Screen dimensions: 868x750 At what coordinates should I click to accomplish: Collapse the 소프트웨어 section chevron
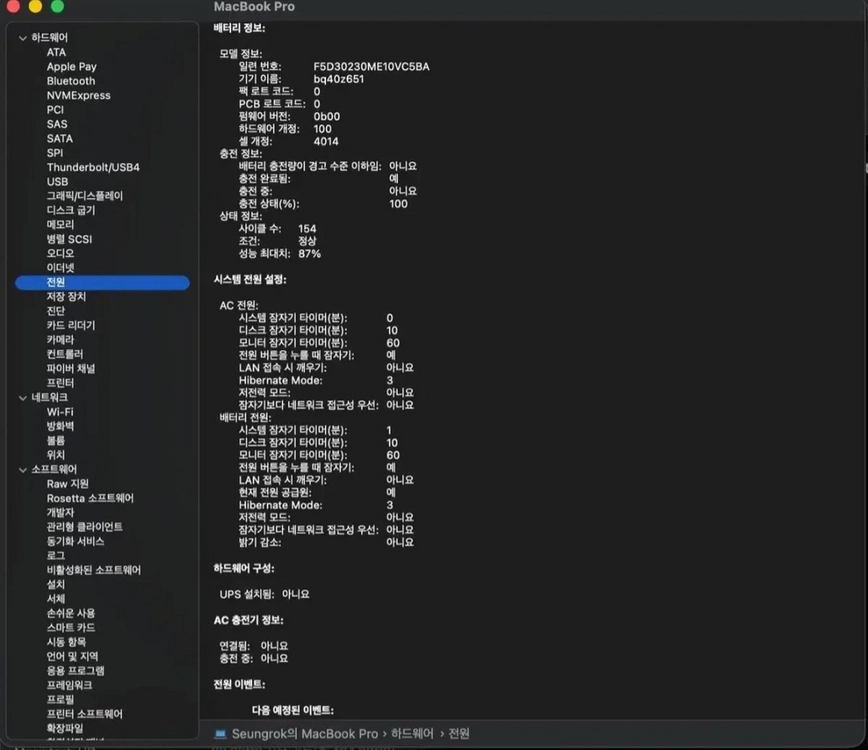(x=23, y=470)
